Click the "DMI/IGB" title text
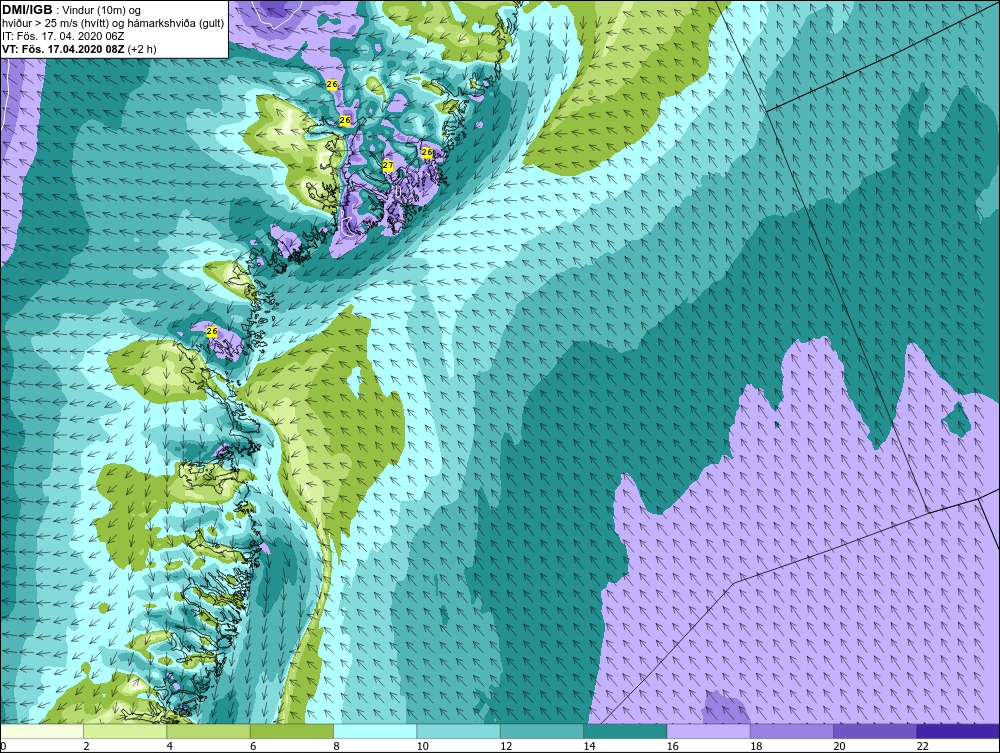Viewport: 1000px width, 753px height. click(27, 10)
